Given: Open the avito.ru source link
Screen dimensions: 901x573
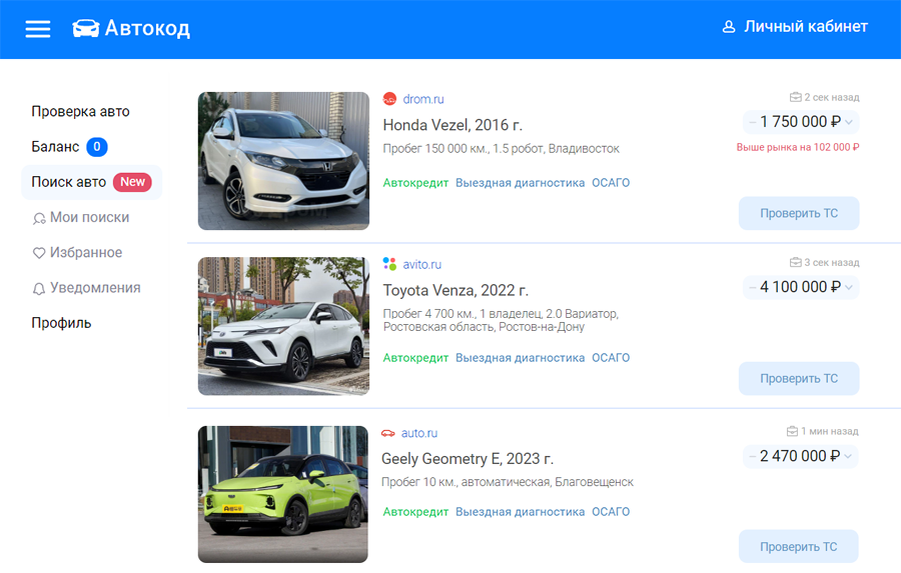Looking at the screenshot, I should (422, 264).
